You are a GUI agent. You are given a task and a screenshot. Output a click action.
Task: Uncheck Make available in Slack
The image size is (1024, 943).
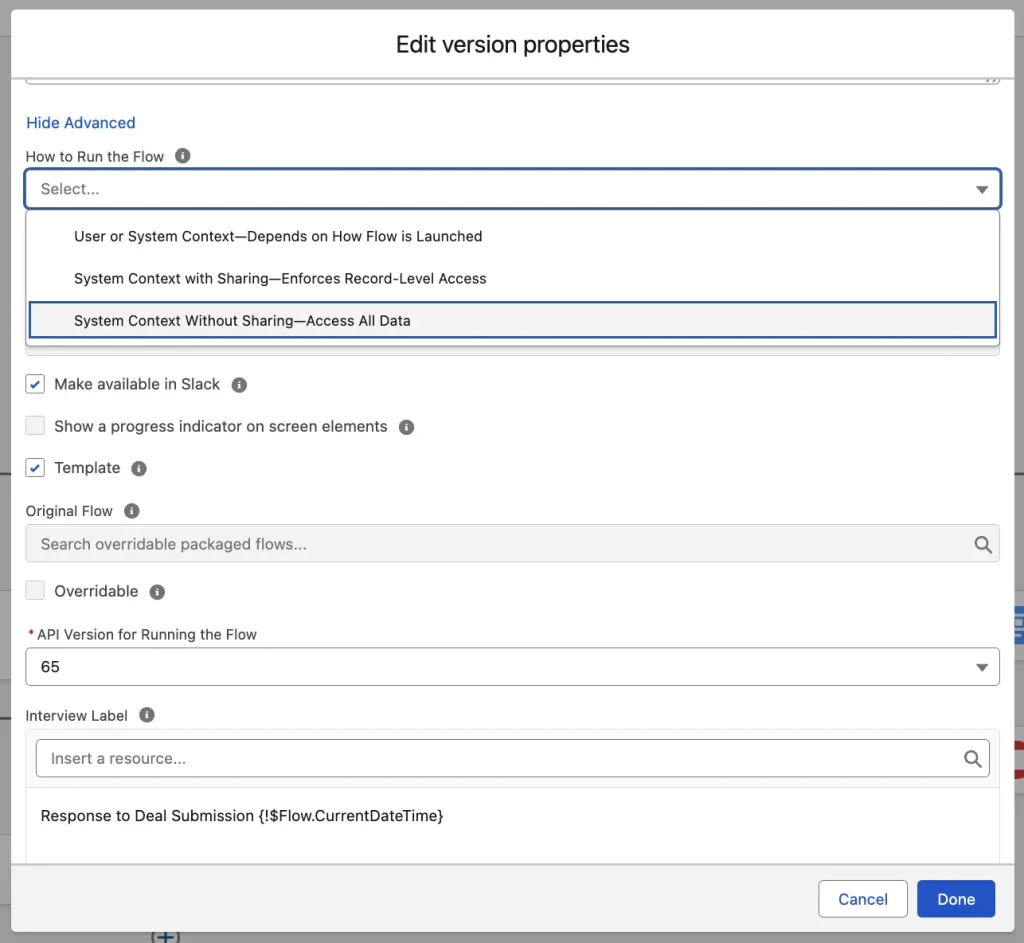pos(35,384)
